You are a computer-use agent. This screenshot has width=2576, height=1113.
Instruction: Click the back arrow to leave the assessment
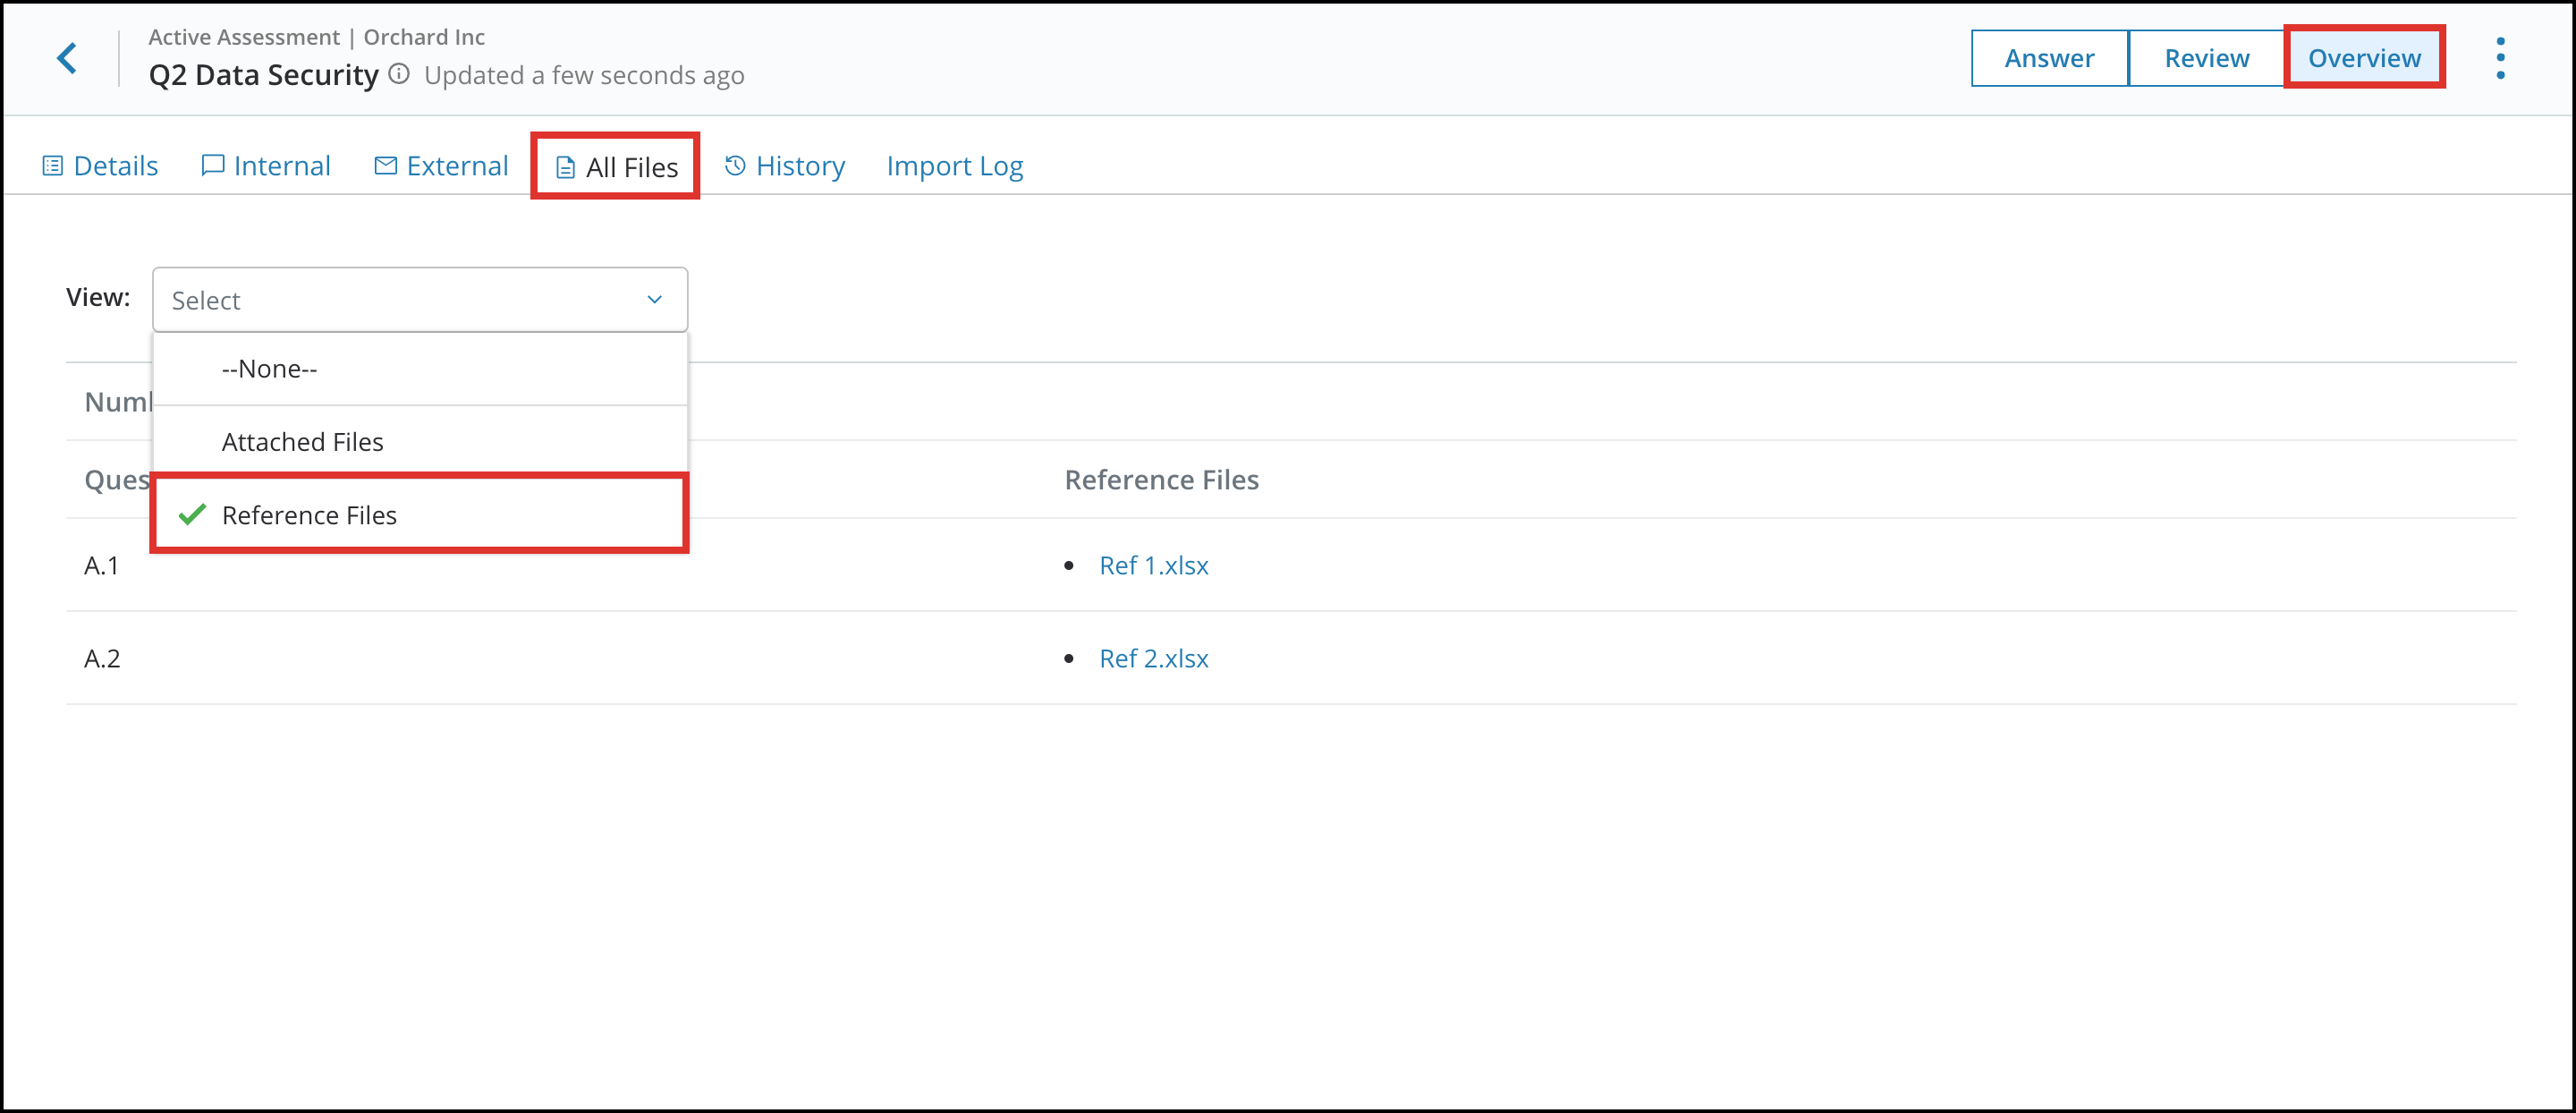coord(67,57)
